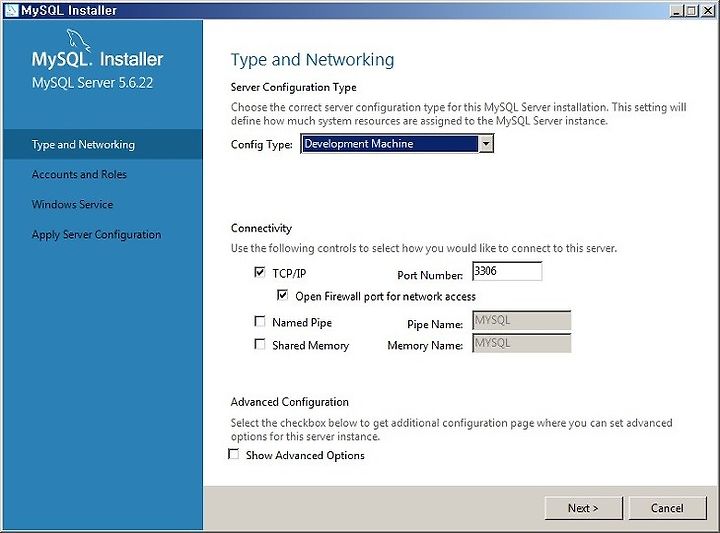Click the MySQL Server 5.6.22 text
This screenshot has width=720, height=533.
(x=92, y=83)
